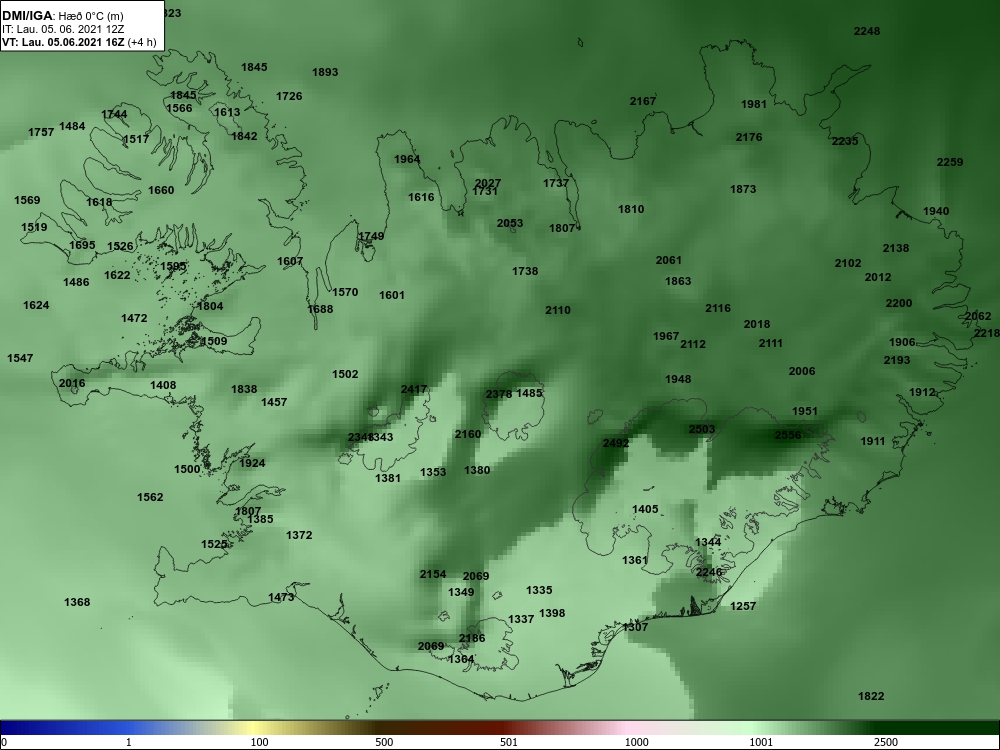1000x750 pixels.
Task: Click the map value 1372
Action: tap(299, 535)
